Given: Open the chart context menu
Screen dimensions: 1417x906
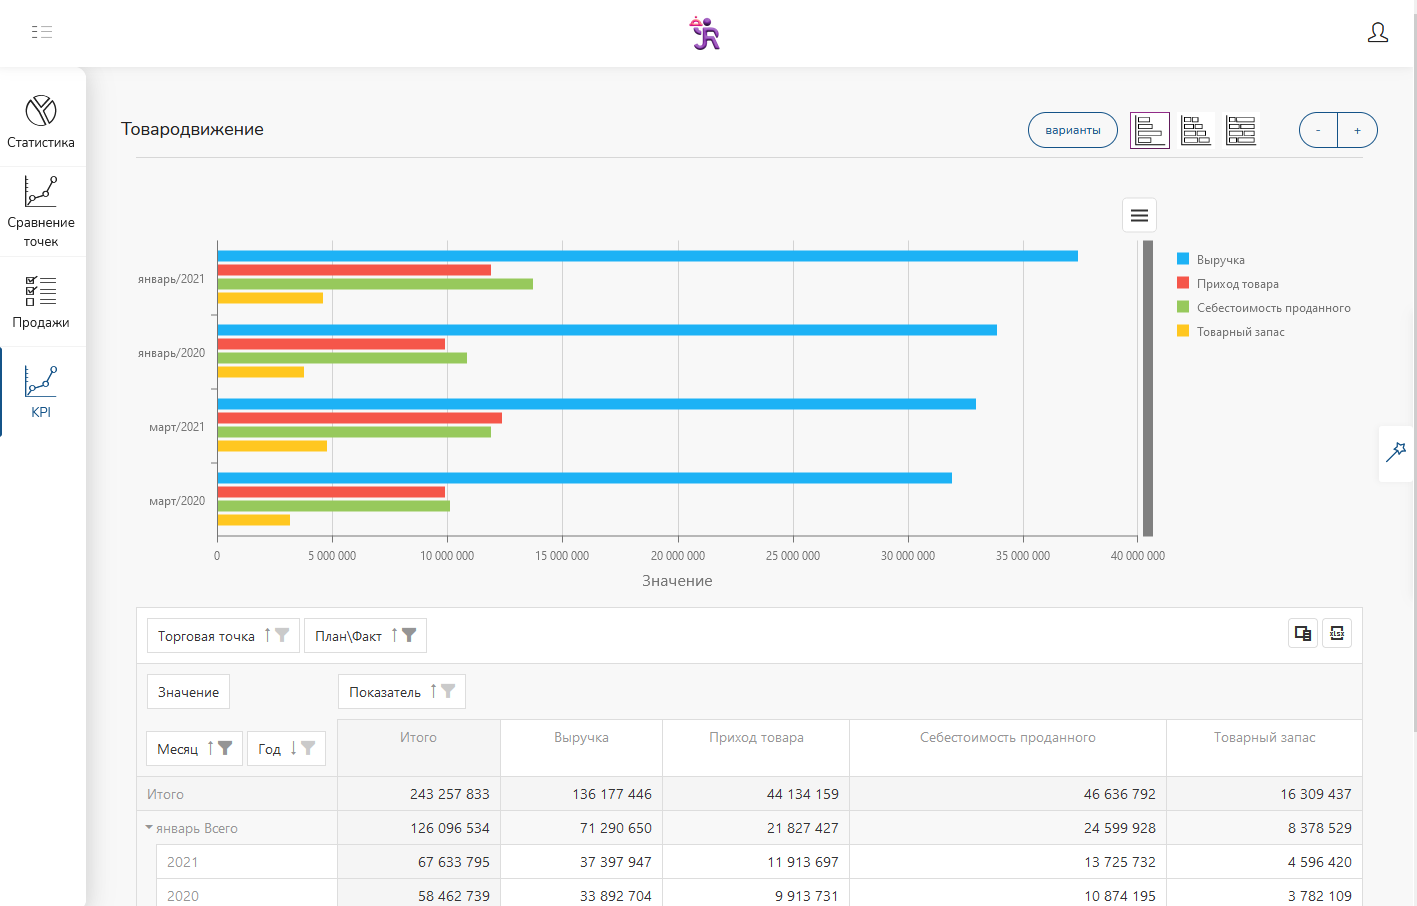Looking at the screenshot, I should click(1139, 215).
